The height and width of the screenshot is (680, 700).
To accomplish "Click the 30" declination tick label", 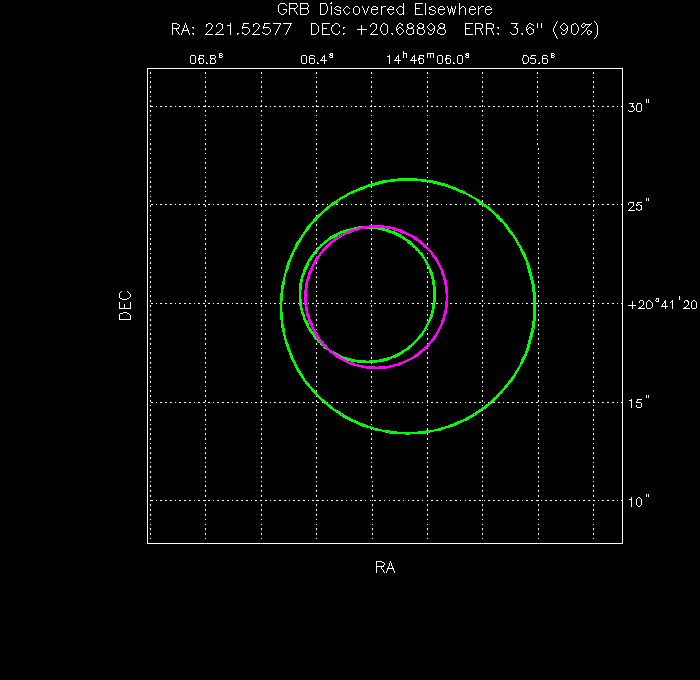I will tap(640, 107).
